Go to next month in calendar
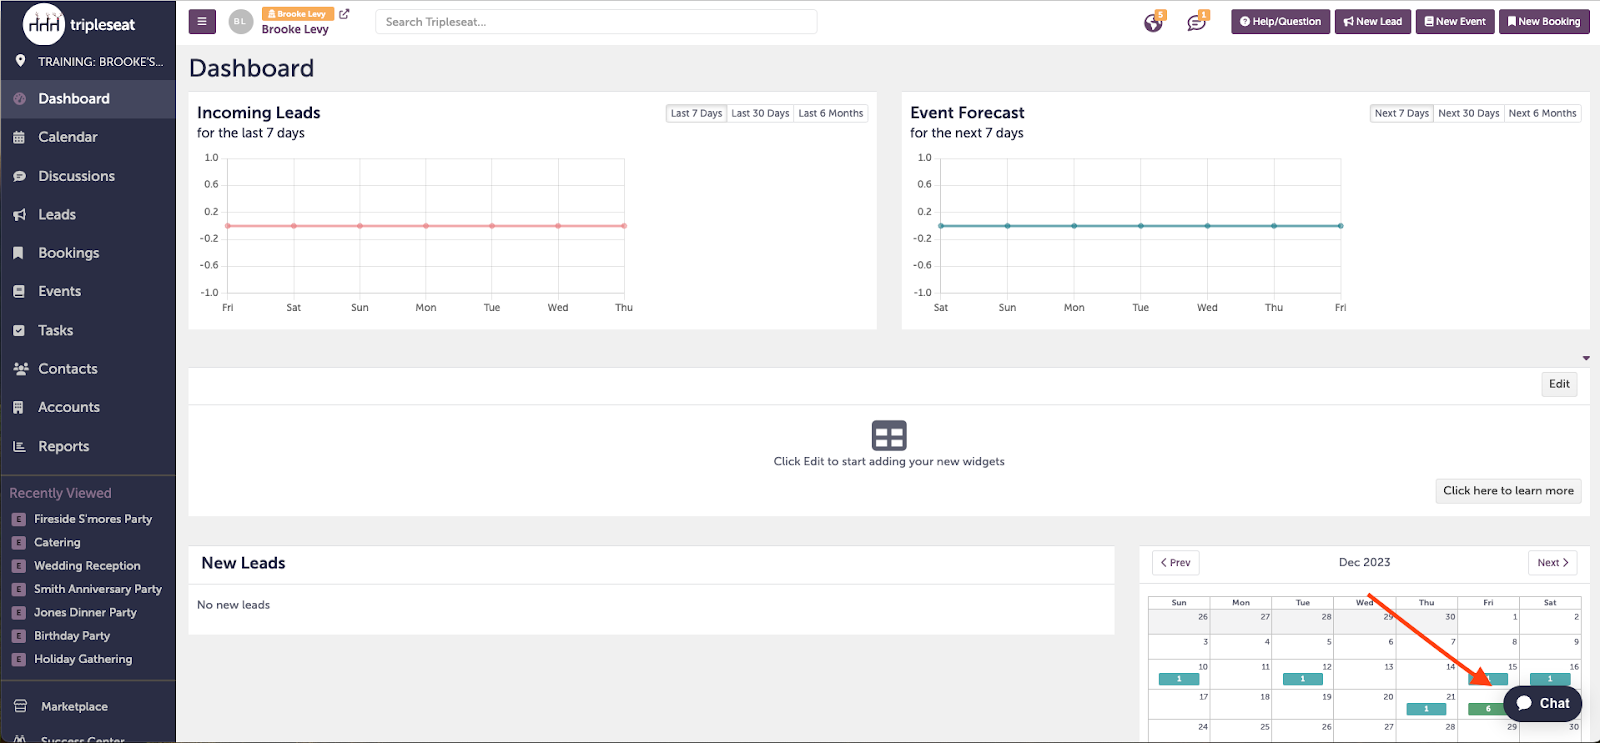 tap(1553, 563)
